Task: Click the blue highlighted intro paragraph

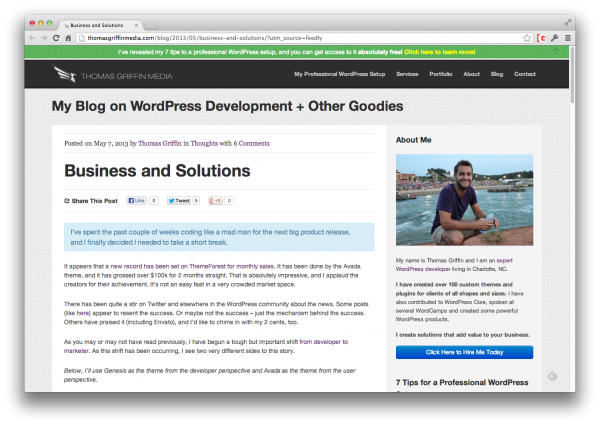Action: coord(219,237)
